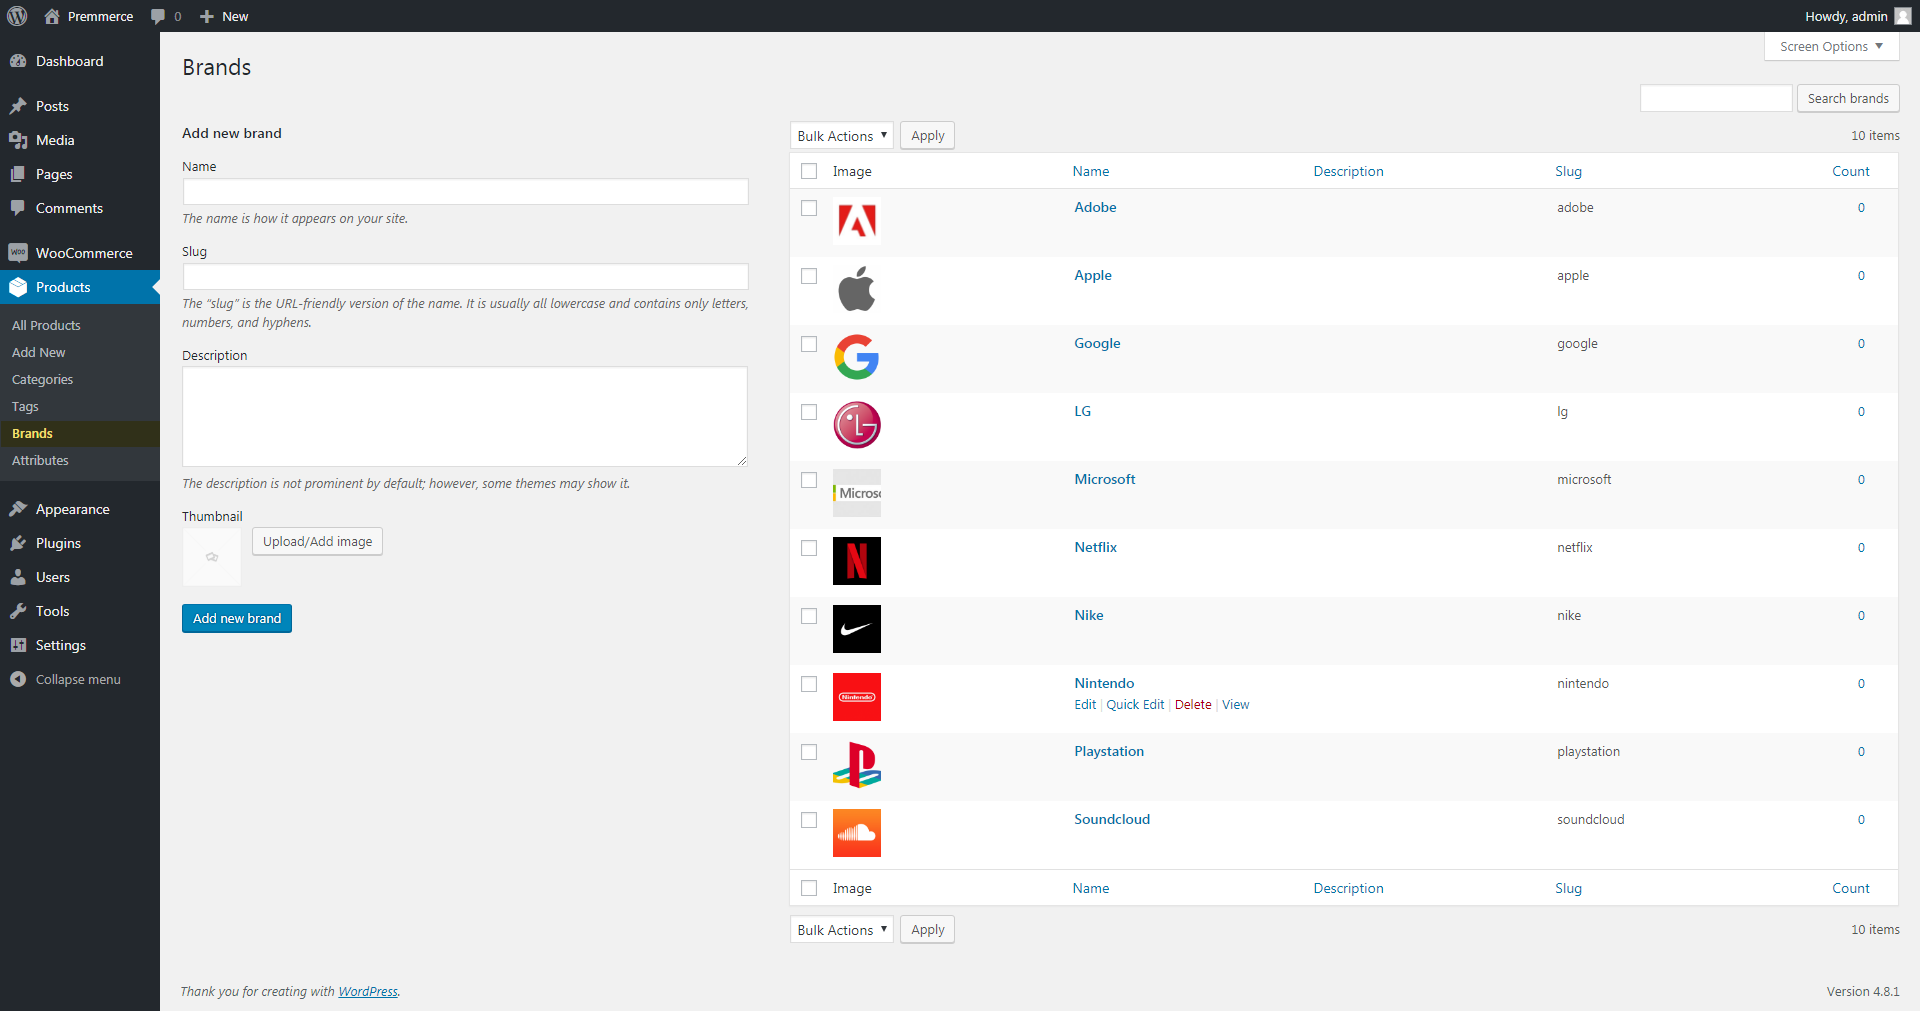1920x1011 pixels.
Task: Click the Nike swoosh thumbnail
Action: 857,629
